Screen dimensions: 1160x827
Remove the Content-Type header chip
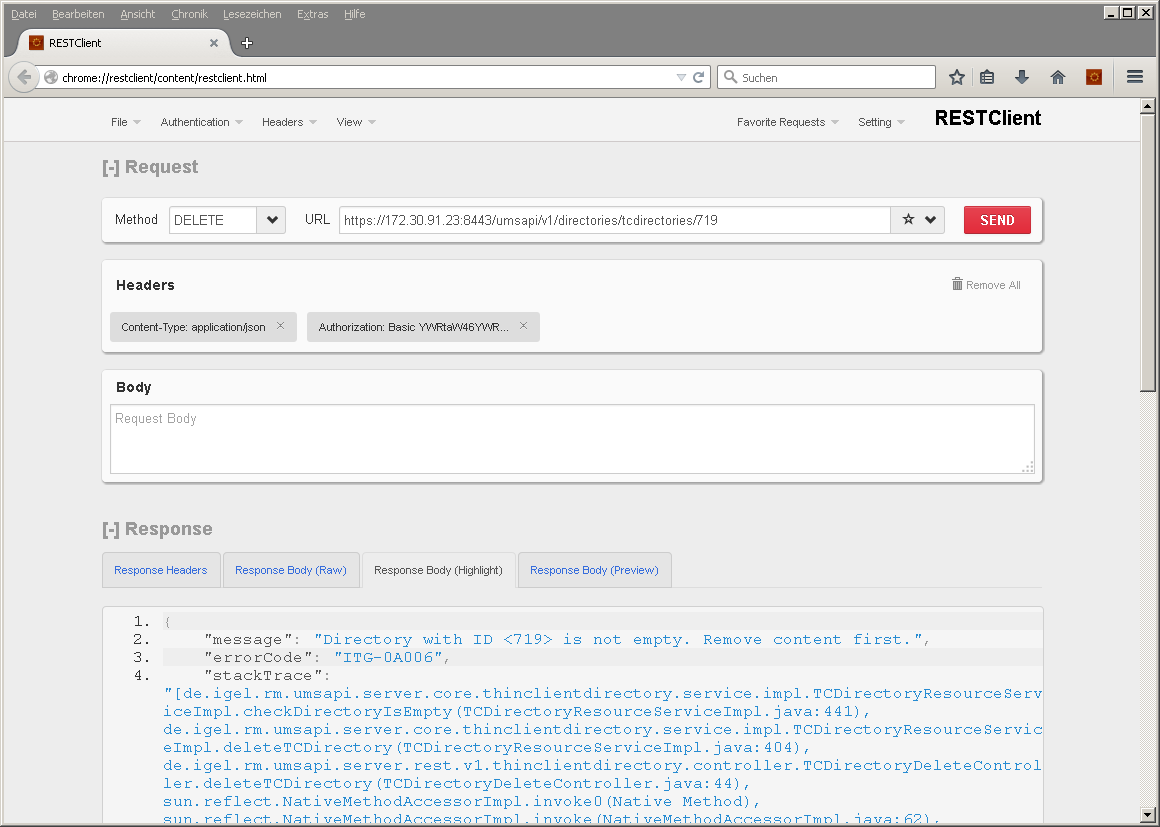click(280, 326)
